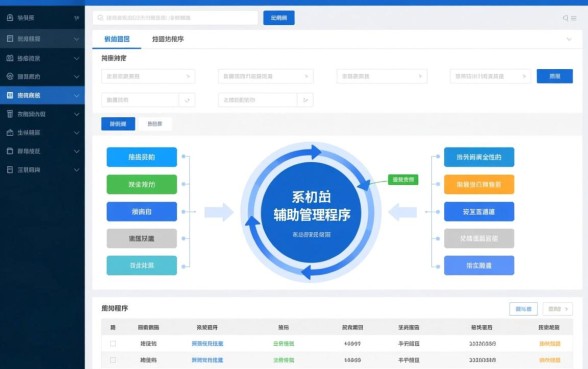Click the small green tag beside the central circle

(x=403, y=180)
